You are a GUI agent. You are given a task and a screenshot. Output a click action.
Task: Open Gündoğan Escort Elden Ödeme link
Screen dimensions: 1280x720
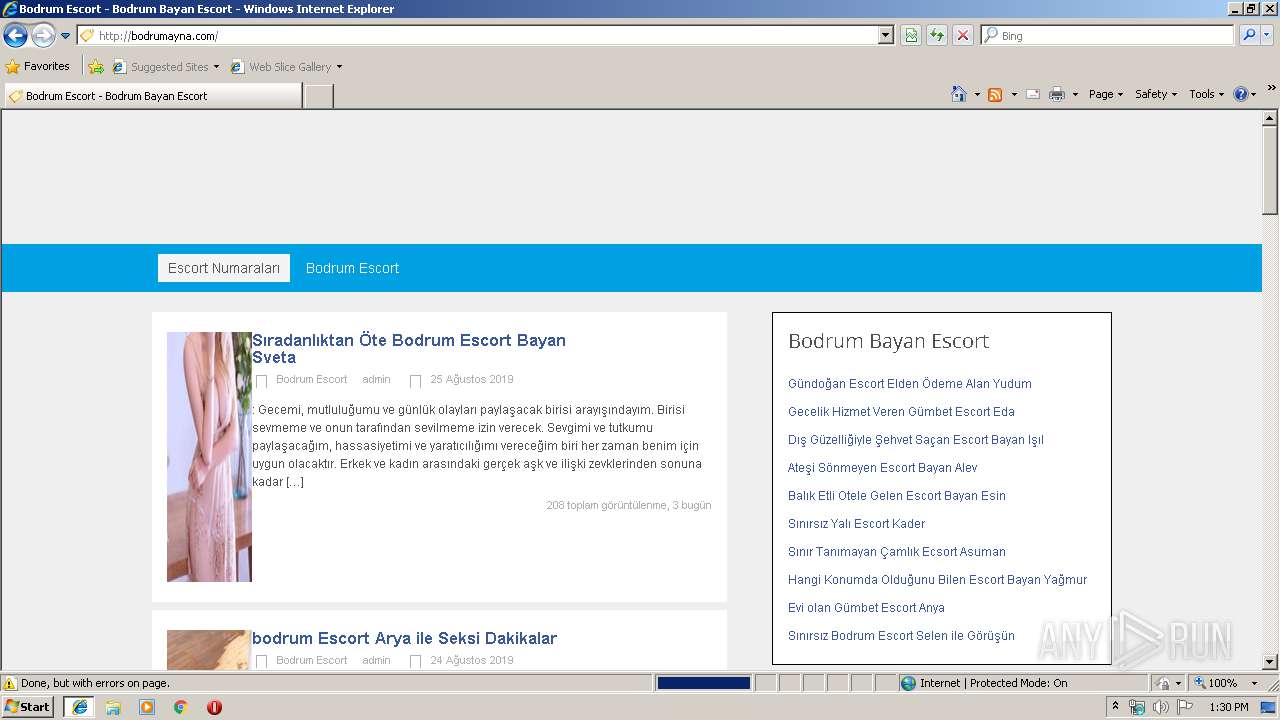coord(909,384)
